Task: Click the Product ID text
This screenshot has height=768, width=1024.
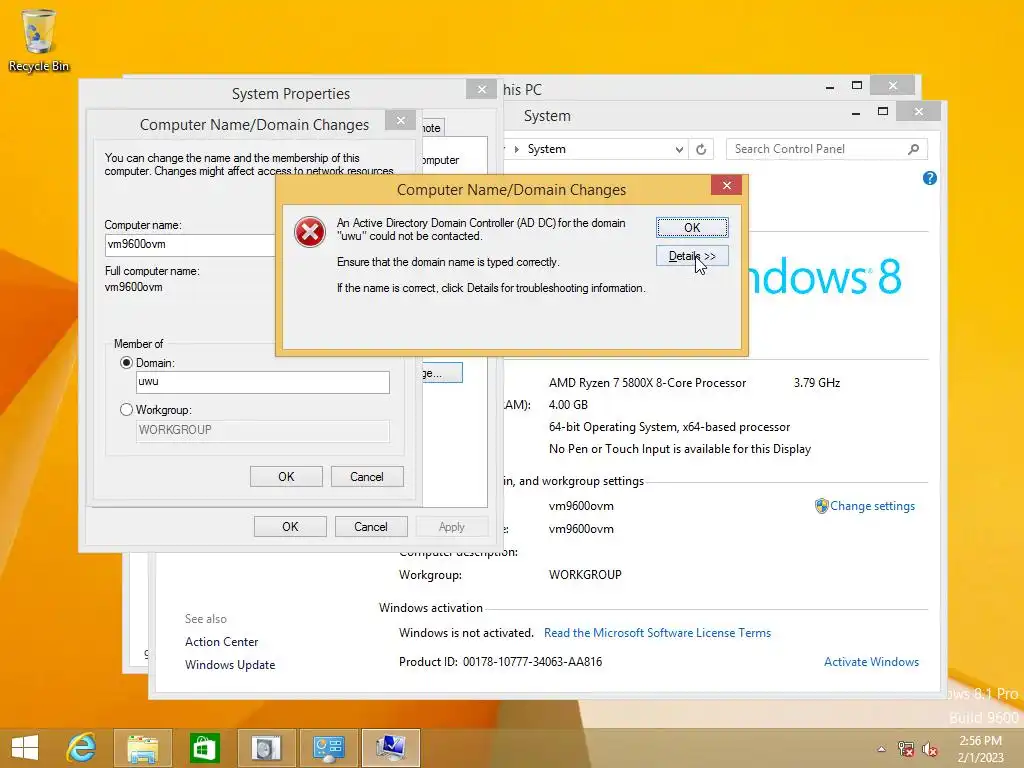Action: tap(500, 662)
